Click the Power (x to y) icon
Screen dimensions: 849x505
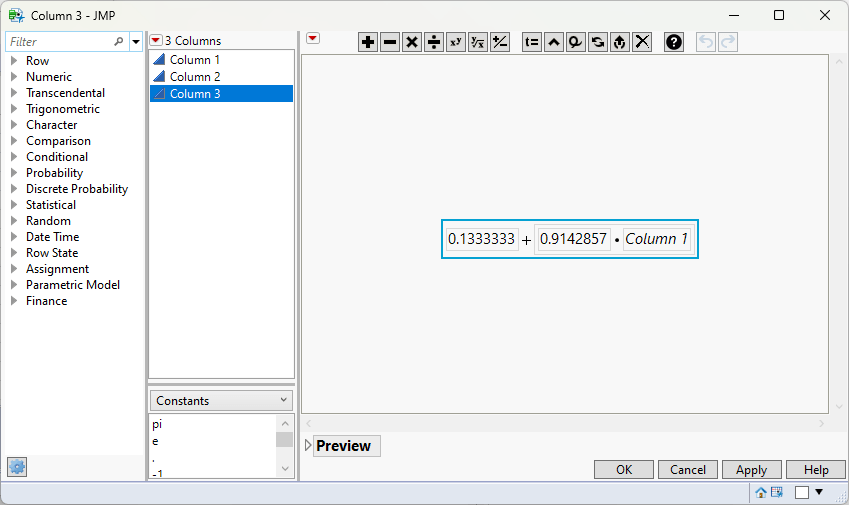click(456, 42)
